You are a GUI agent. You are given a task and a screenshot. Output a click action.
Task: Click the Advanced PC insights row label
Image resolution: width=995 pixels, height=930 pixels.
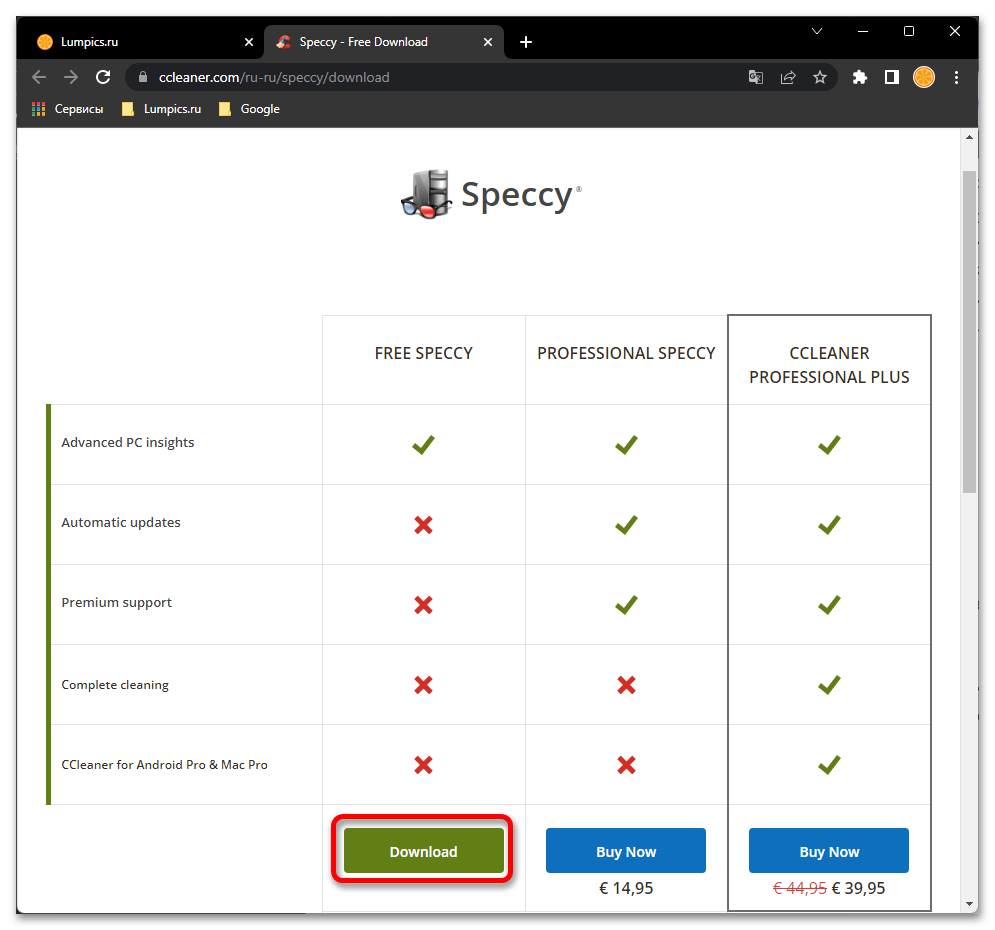(128, 442)
